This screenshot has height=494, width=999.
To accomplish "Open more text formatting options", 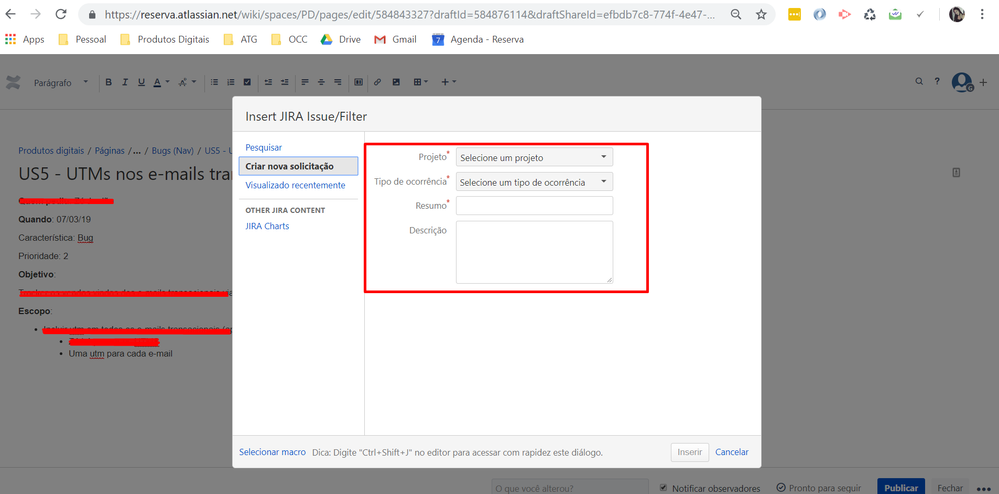I will [185, 82].
